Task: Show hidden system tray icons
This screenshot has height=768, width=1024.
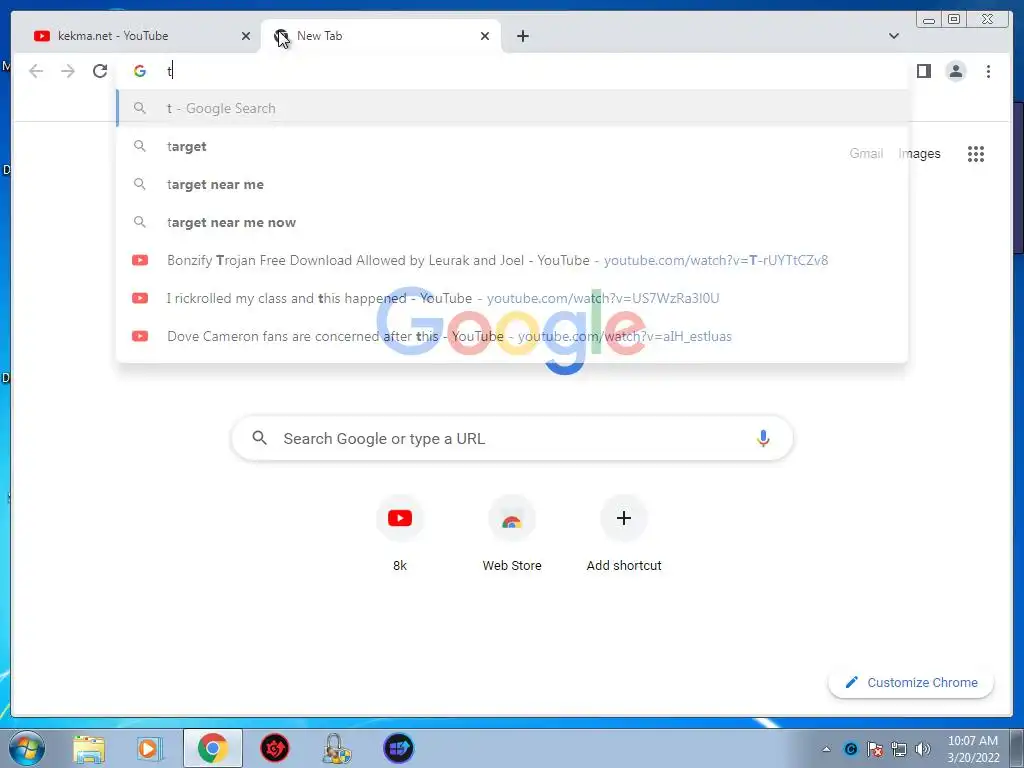Action: (826, 749)
